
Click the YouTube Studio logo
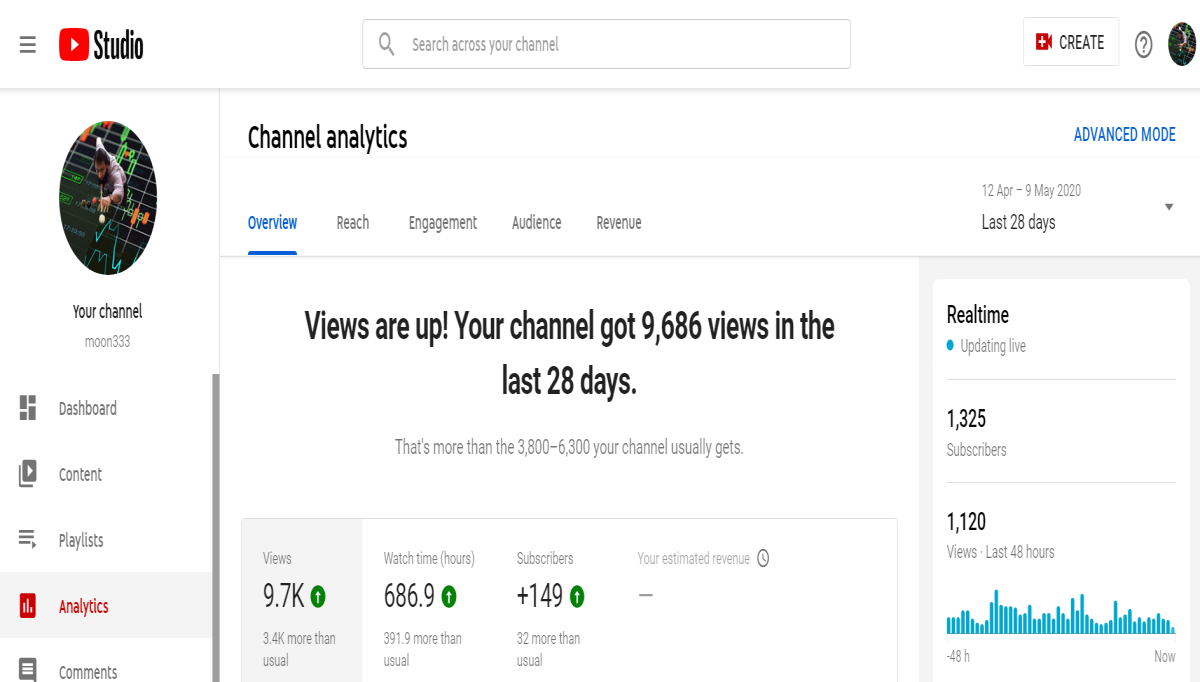coord(101,45)
